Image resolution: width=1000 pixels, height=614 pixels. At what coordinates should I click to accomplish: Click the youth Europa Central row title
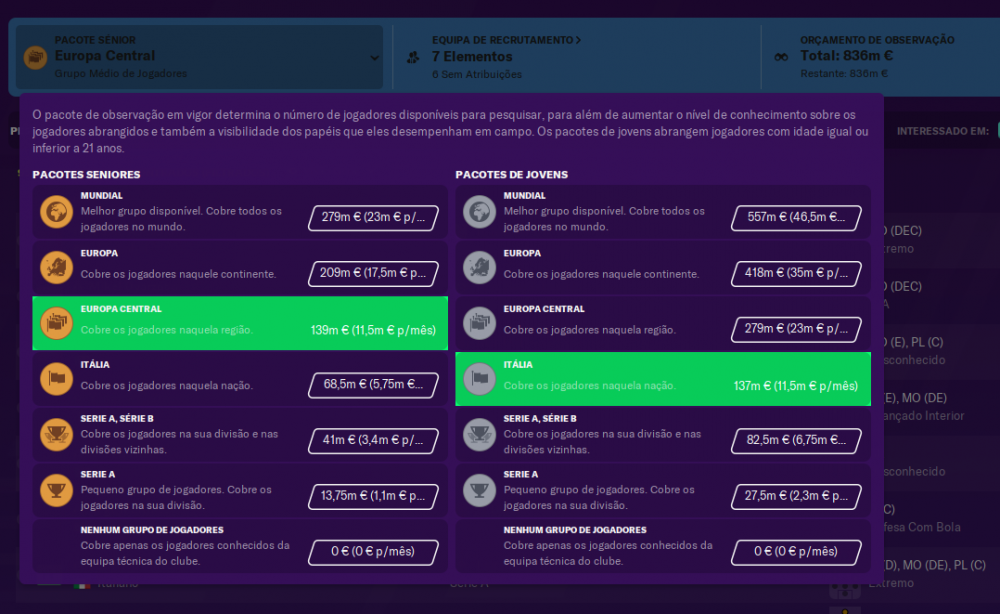[x=544, y=309]
